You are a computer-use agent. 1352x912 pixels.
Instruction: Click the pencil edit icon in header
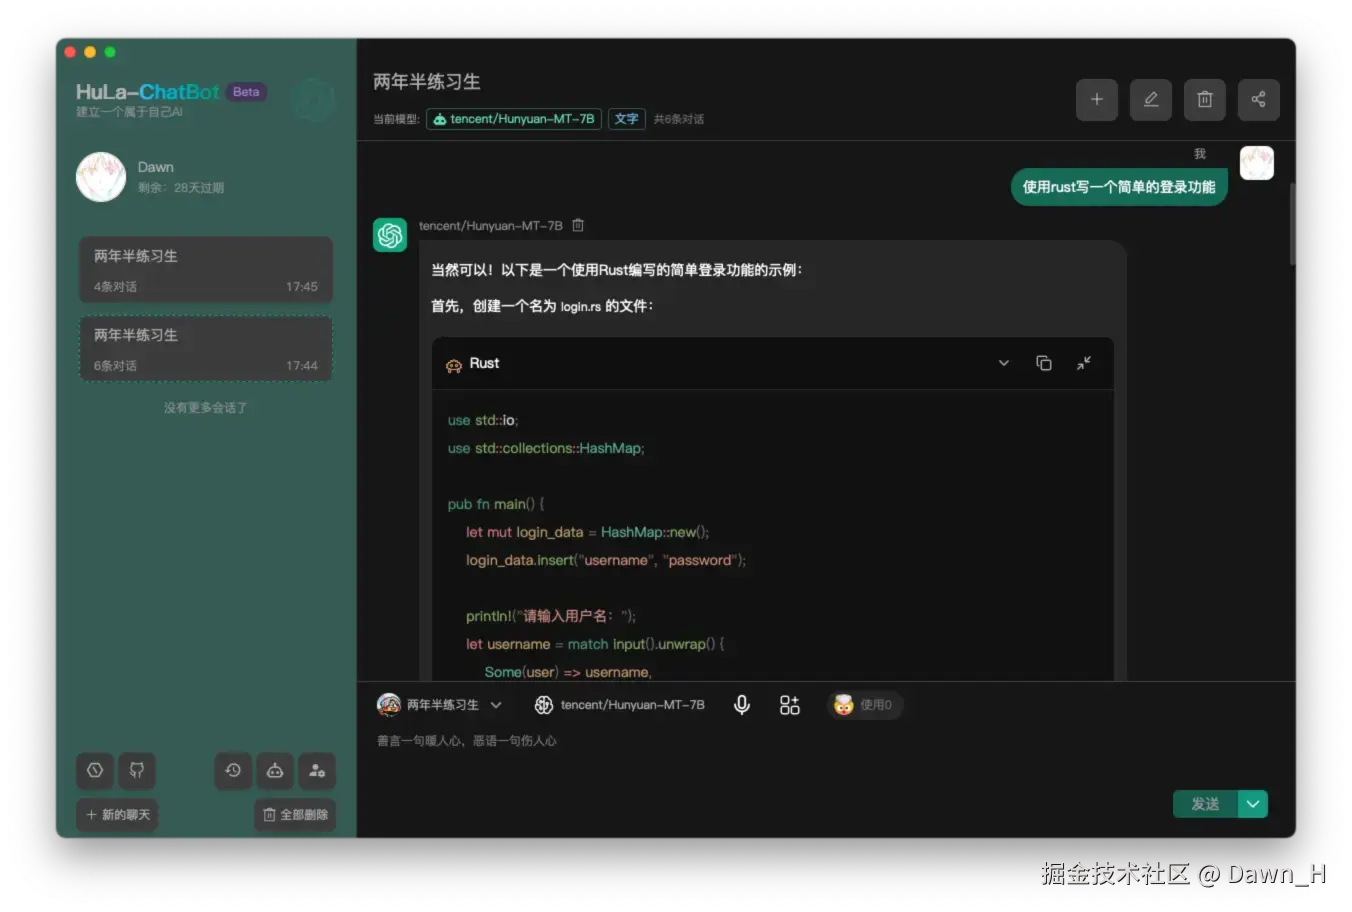click(1151, 99)
